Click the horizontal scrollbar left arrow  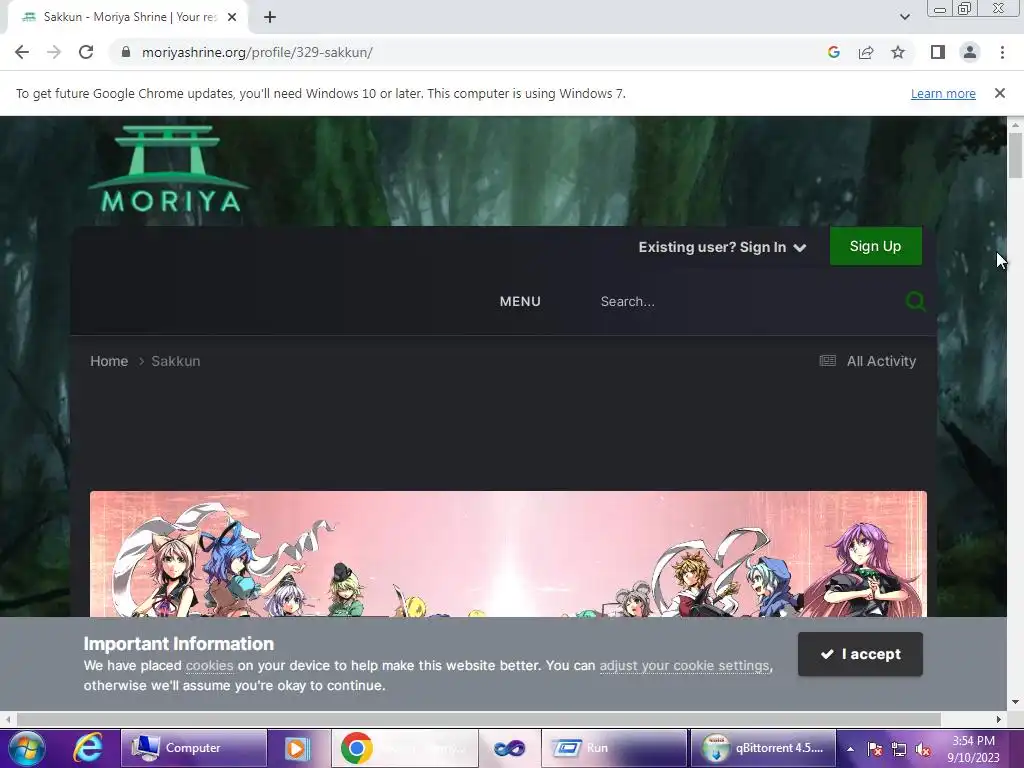click(x=7, y=719)
